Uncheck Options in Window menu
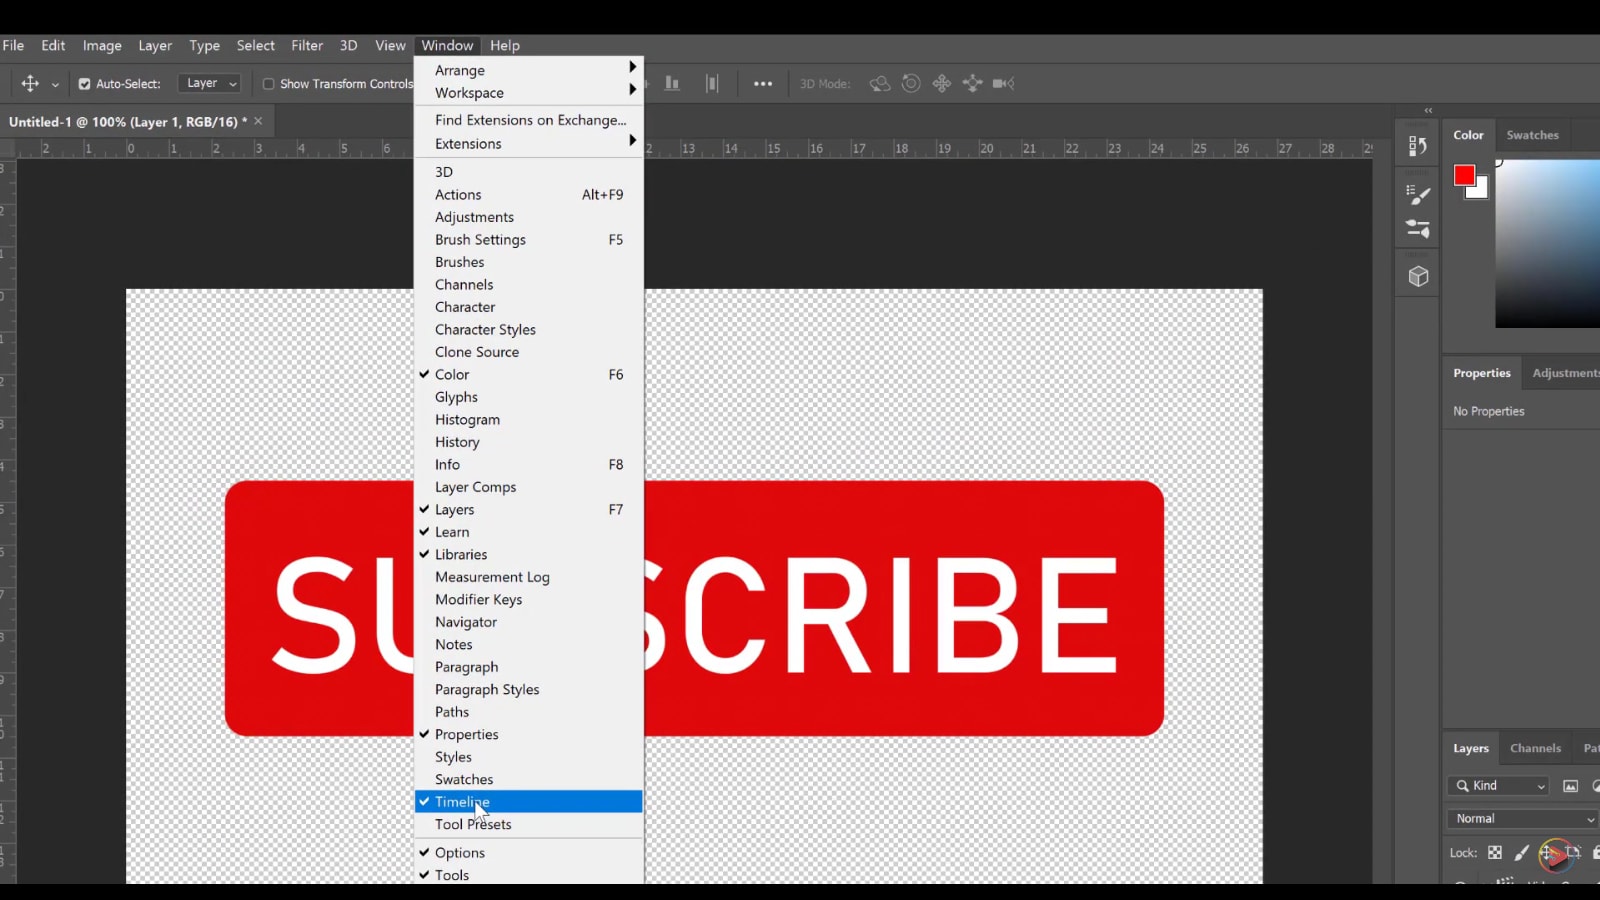The image size is (1600, 900). pos(528,853)
